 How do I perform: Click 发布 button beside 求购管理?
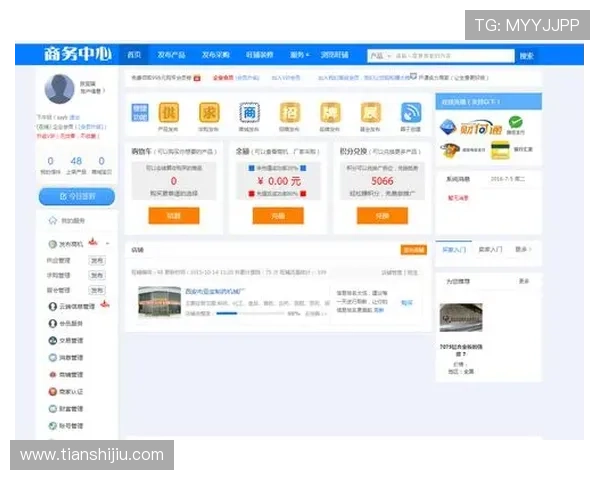coord(97,275)
